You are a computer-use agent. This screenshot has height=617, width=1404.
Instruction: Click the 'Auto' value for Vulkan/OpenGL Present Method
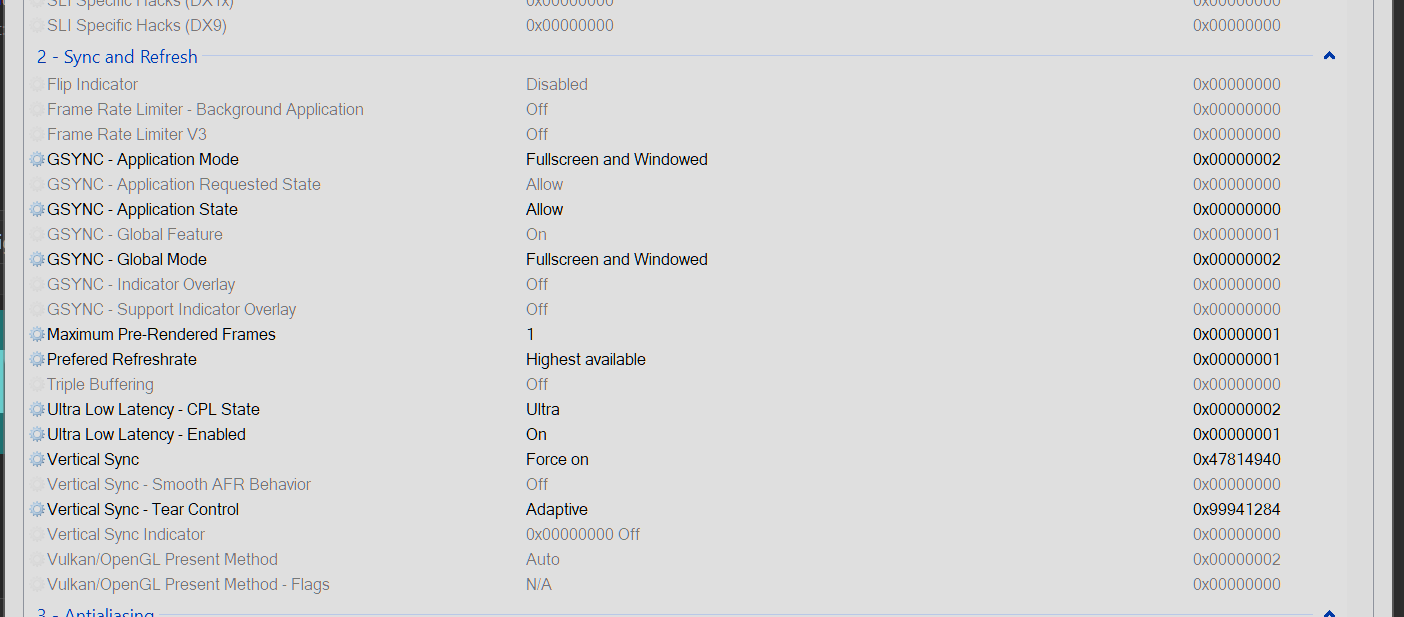point(543,560)
